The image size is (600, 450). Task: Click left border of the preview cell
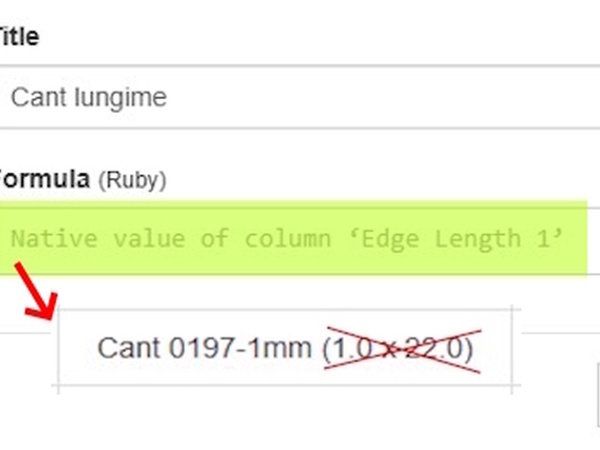pos(59,347)
